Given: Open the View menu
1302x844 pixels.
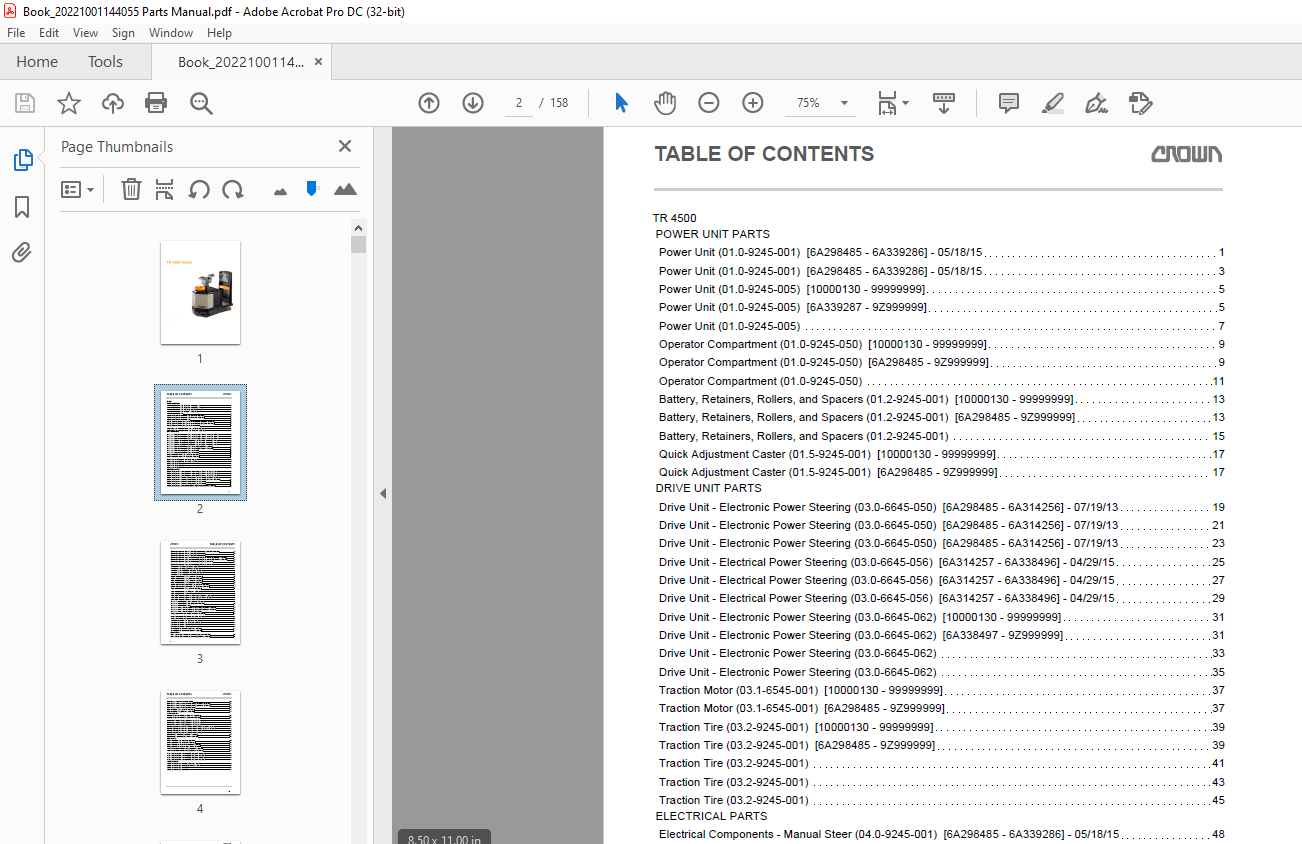Looking at the screenshot, I should [x=86, y=33].
